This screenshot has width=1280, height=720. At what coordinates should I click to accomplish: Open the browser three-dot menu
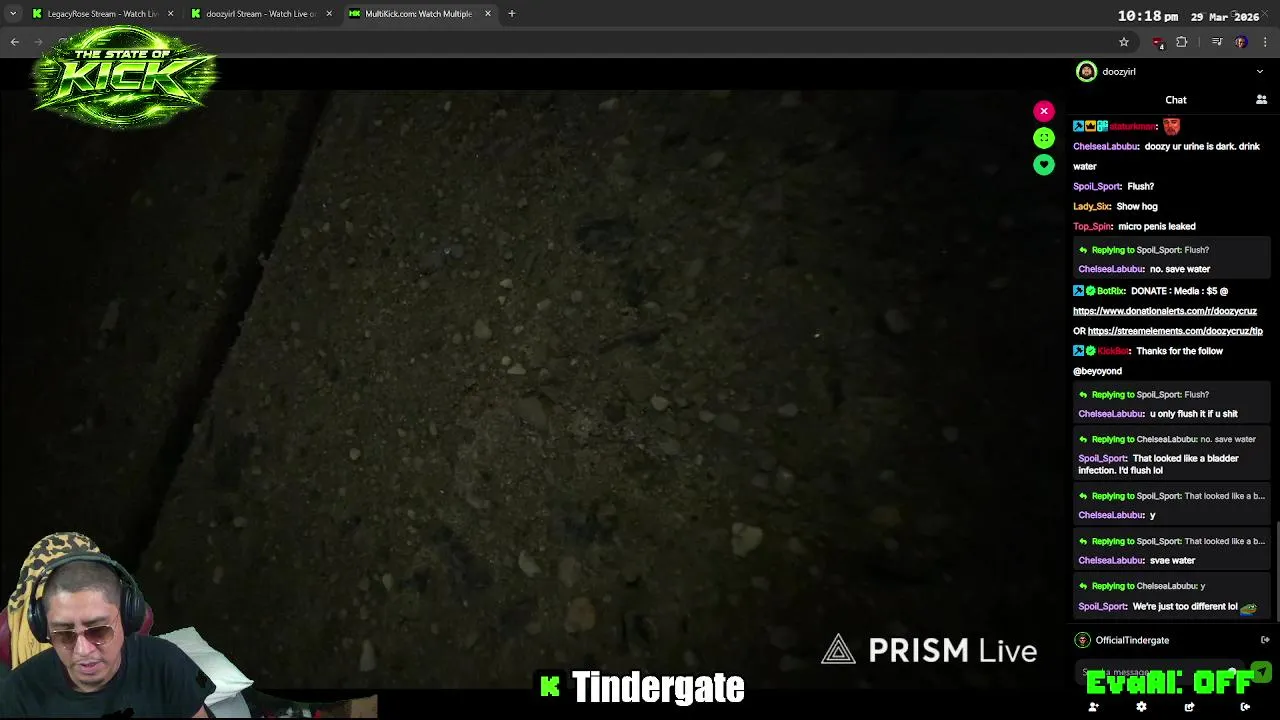click(1265, 42)
